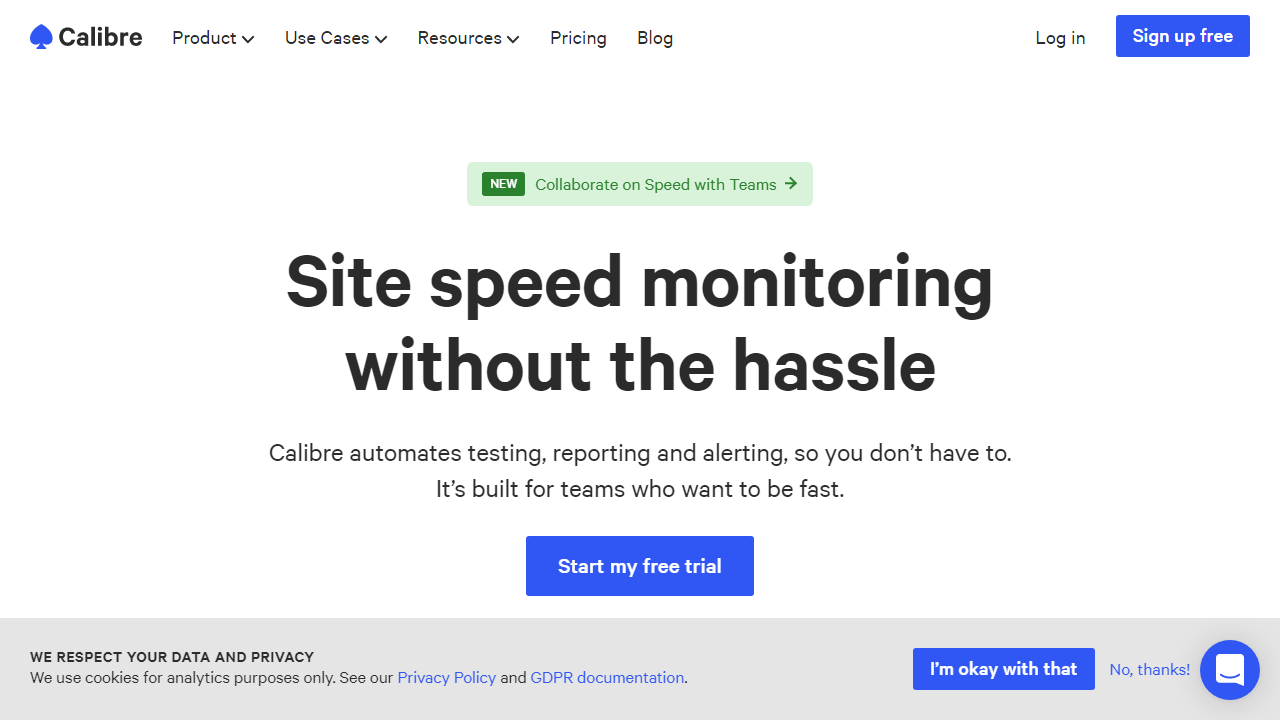This screenshot has height=720, width=1280.
Task: Click the chevron icon next to Product
Action: [248, 39]
